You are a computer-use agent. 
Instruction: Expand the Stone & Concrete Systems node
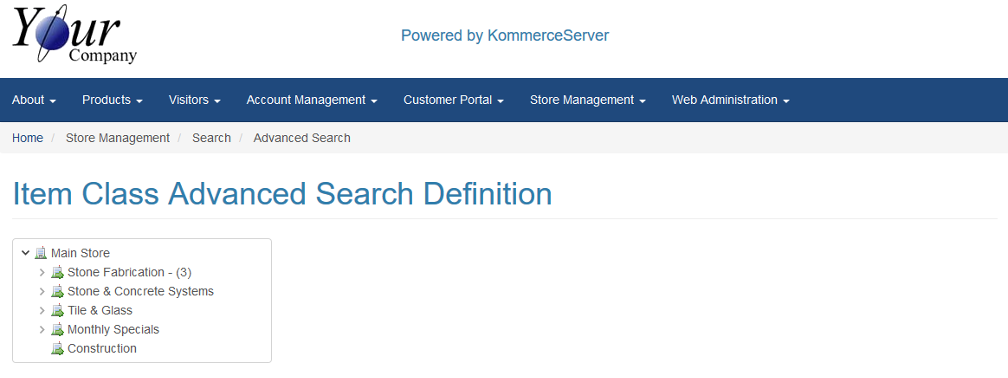pyautogui.click(x=42, y=291)
